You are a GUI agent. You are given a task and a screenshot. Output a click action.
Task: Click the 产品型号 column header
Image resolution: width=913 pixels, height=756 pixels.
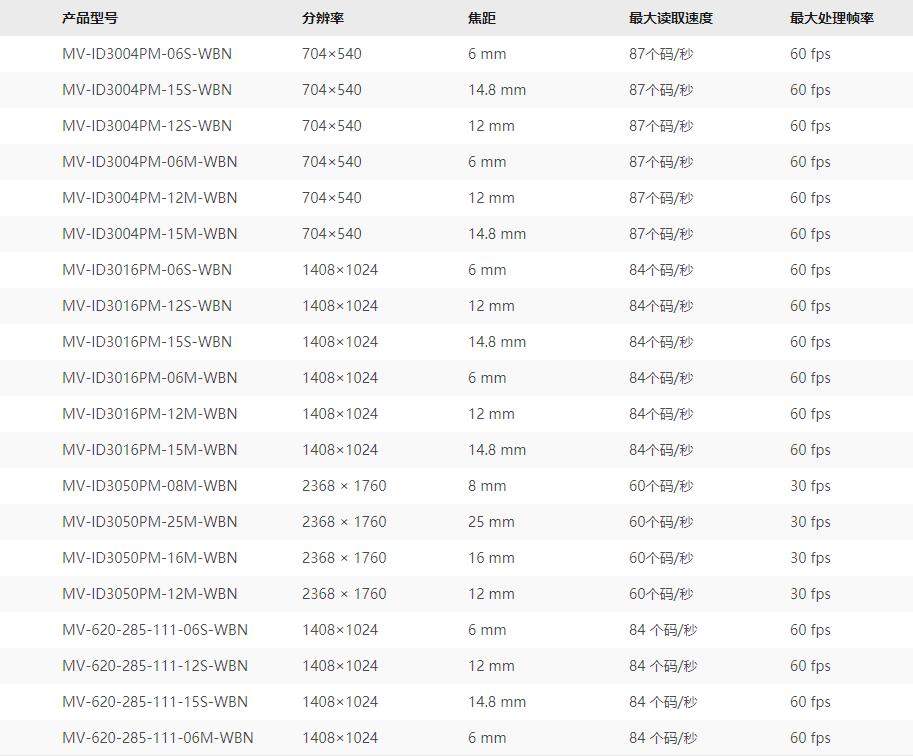tap(89, 18)
